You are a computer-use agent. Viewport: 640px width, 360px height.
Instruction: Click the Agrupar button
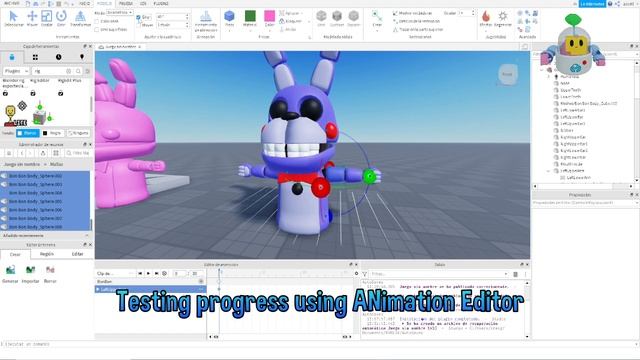click(289, 13)
